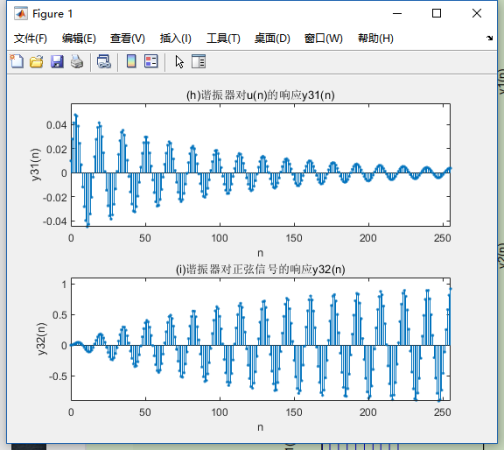Click the bottom y32(n) stem plot axes

(261, 339)
